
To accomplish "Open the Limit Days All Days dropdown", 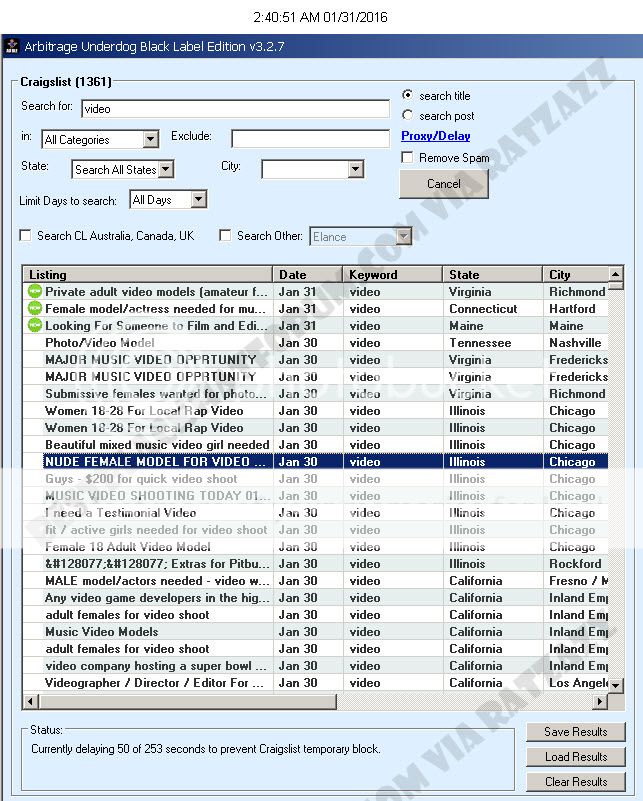I will point(199,199).
